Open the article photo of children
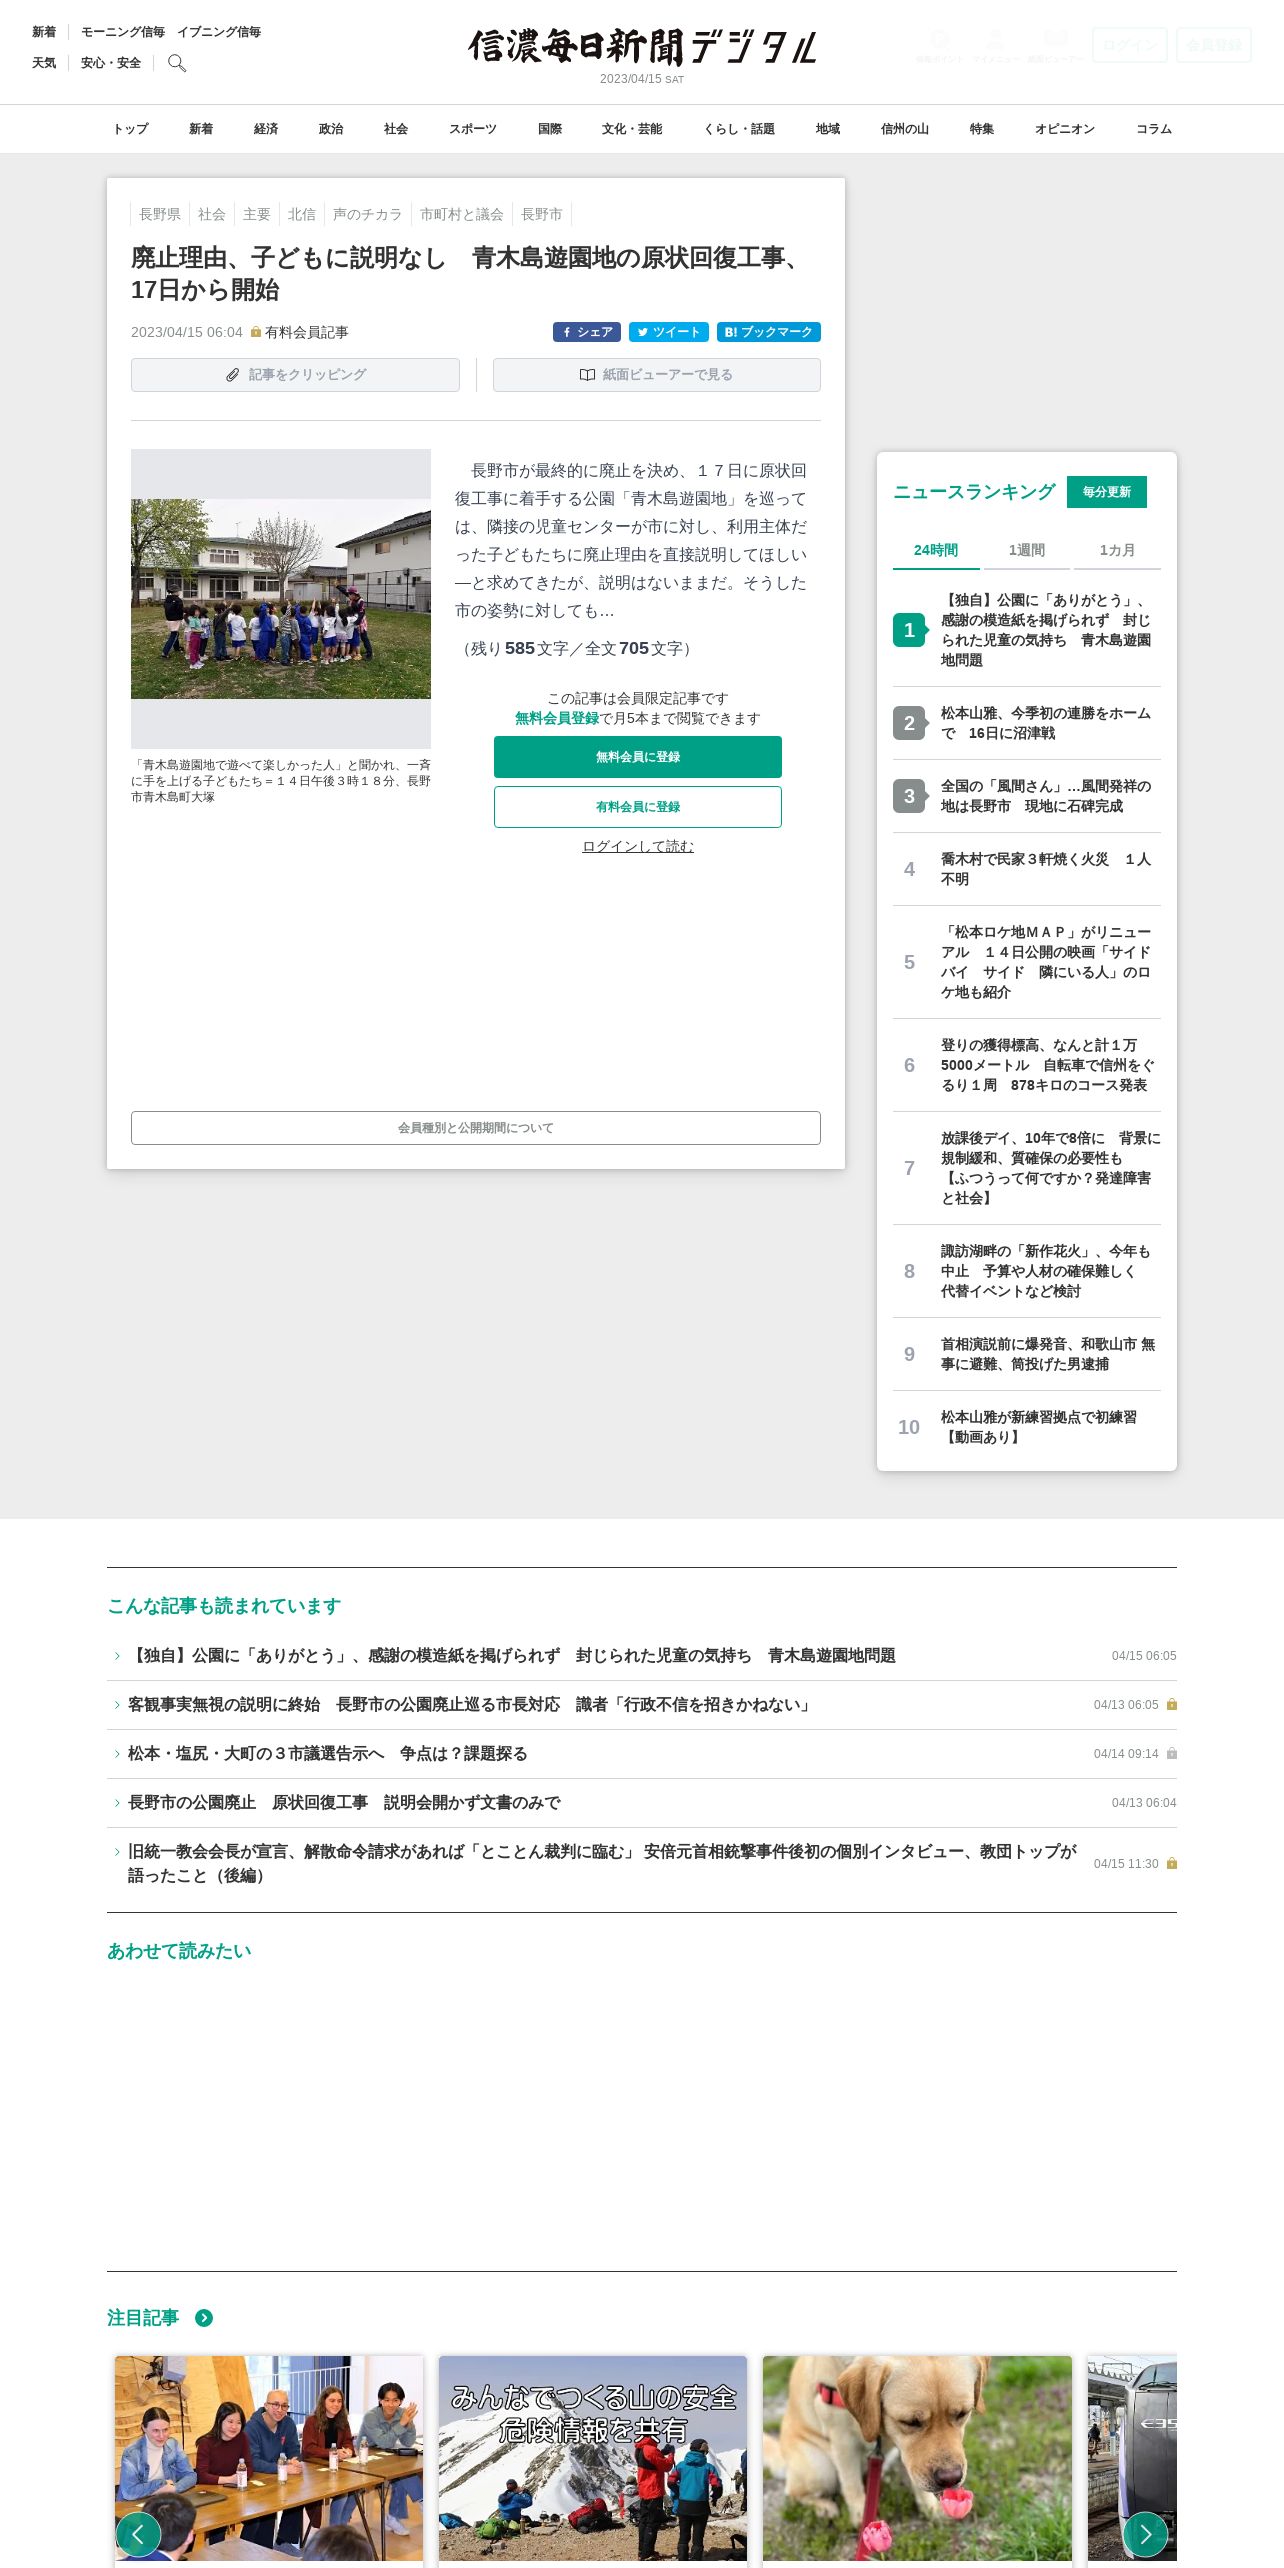The image size is (1284, 2568). coord(281,599)
